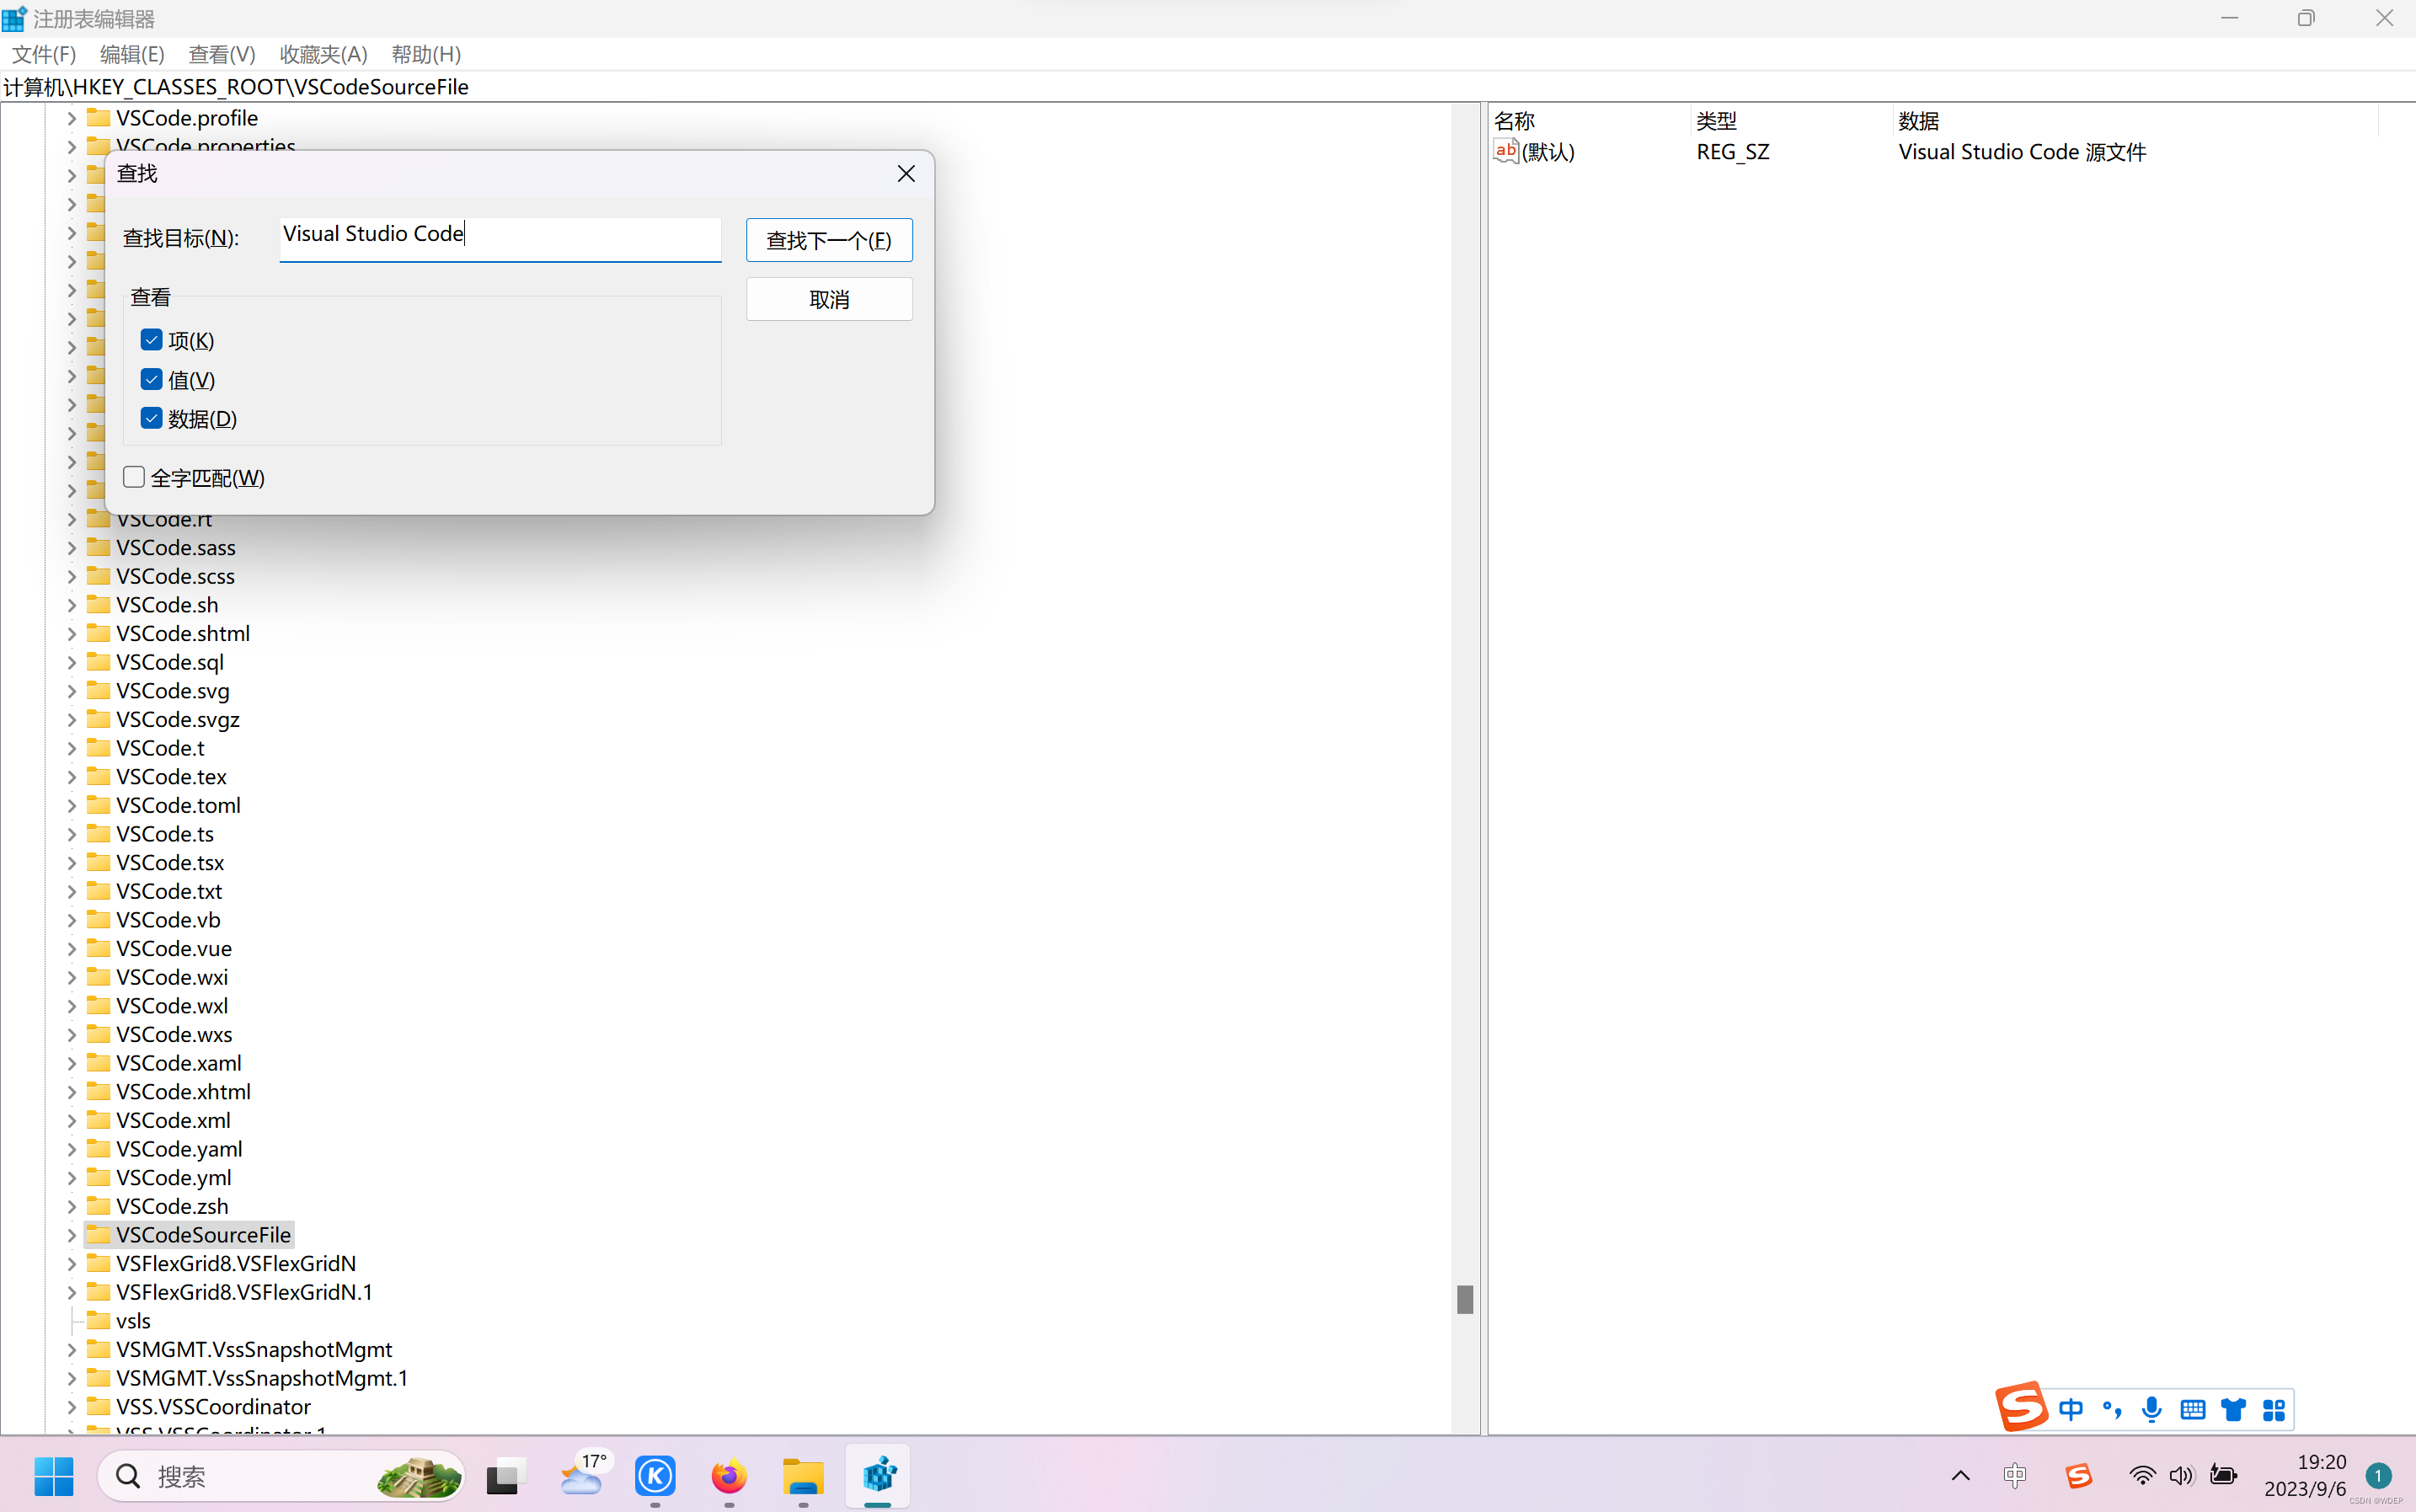Screen dimensions: 2416x1512
Task: Click the Sogou skin shirt icon
Action: point(2233,1410)
